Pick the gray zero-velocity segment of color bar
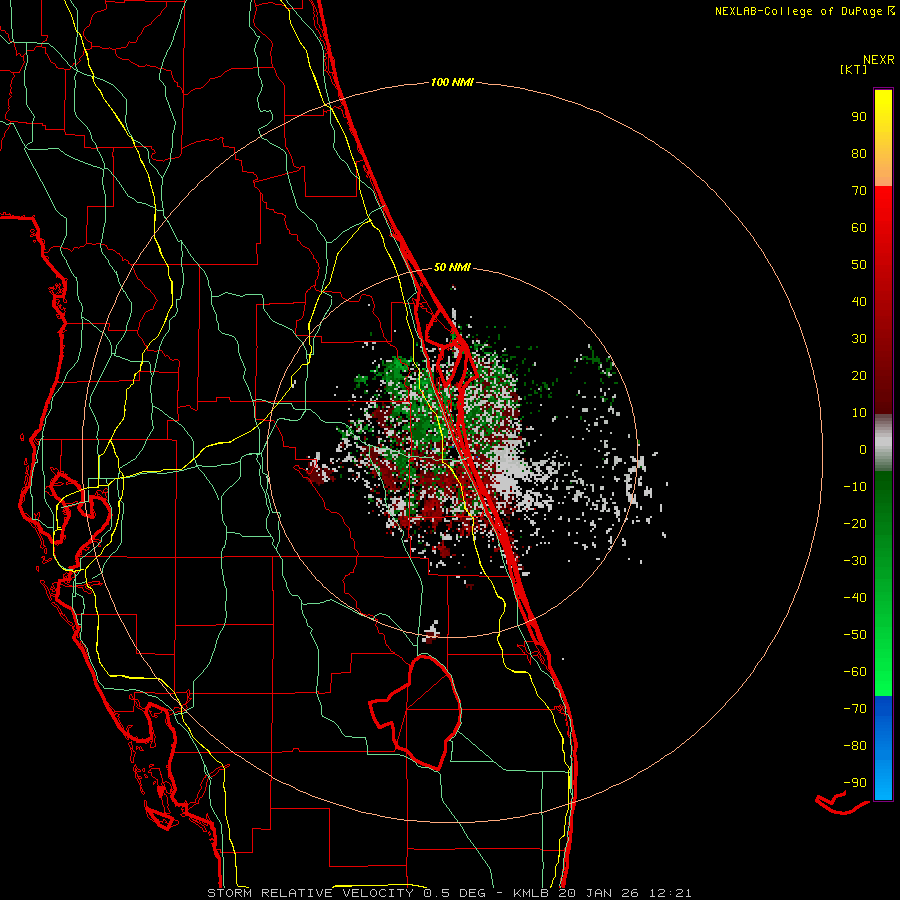This screenshot has height=900, width=900. pyautogui.click(x=883, y=443)
